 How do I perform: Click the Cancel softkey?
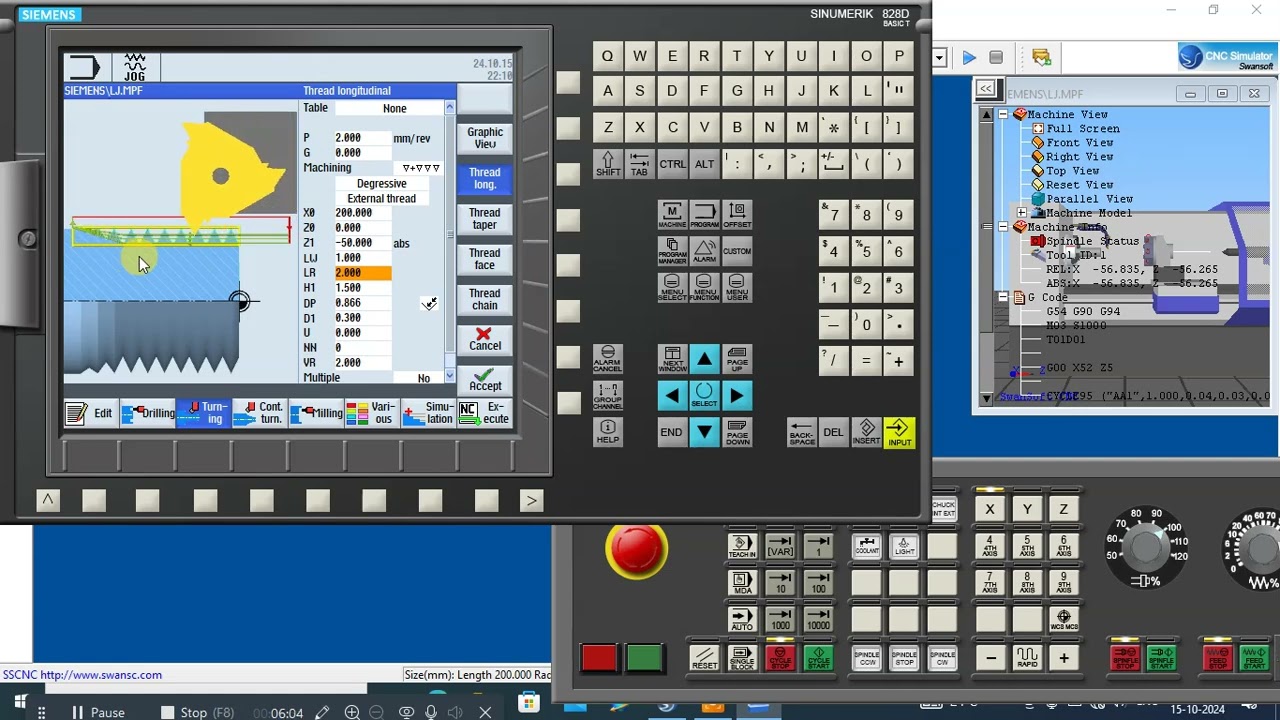[485, 340]
